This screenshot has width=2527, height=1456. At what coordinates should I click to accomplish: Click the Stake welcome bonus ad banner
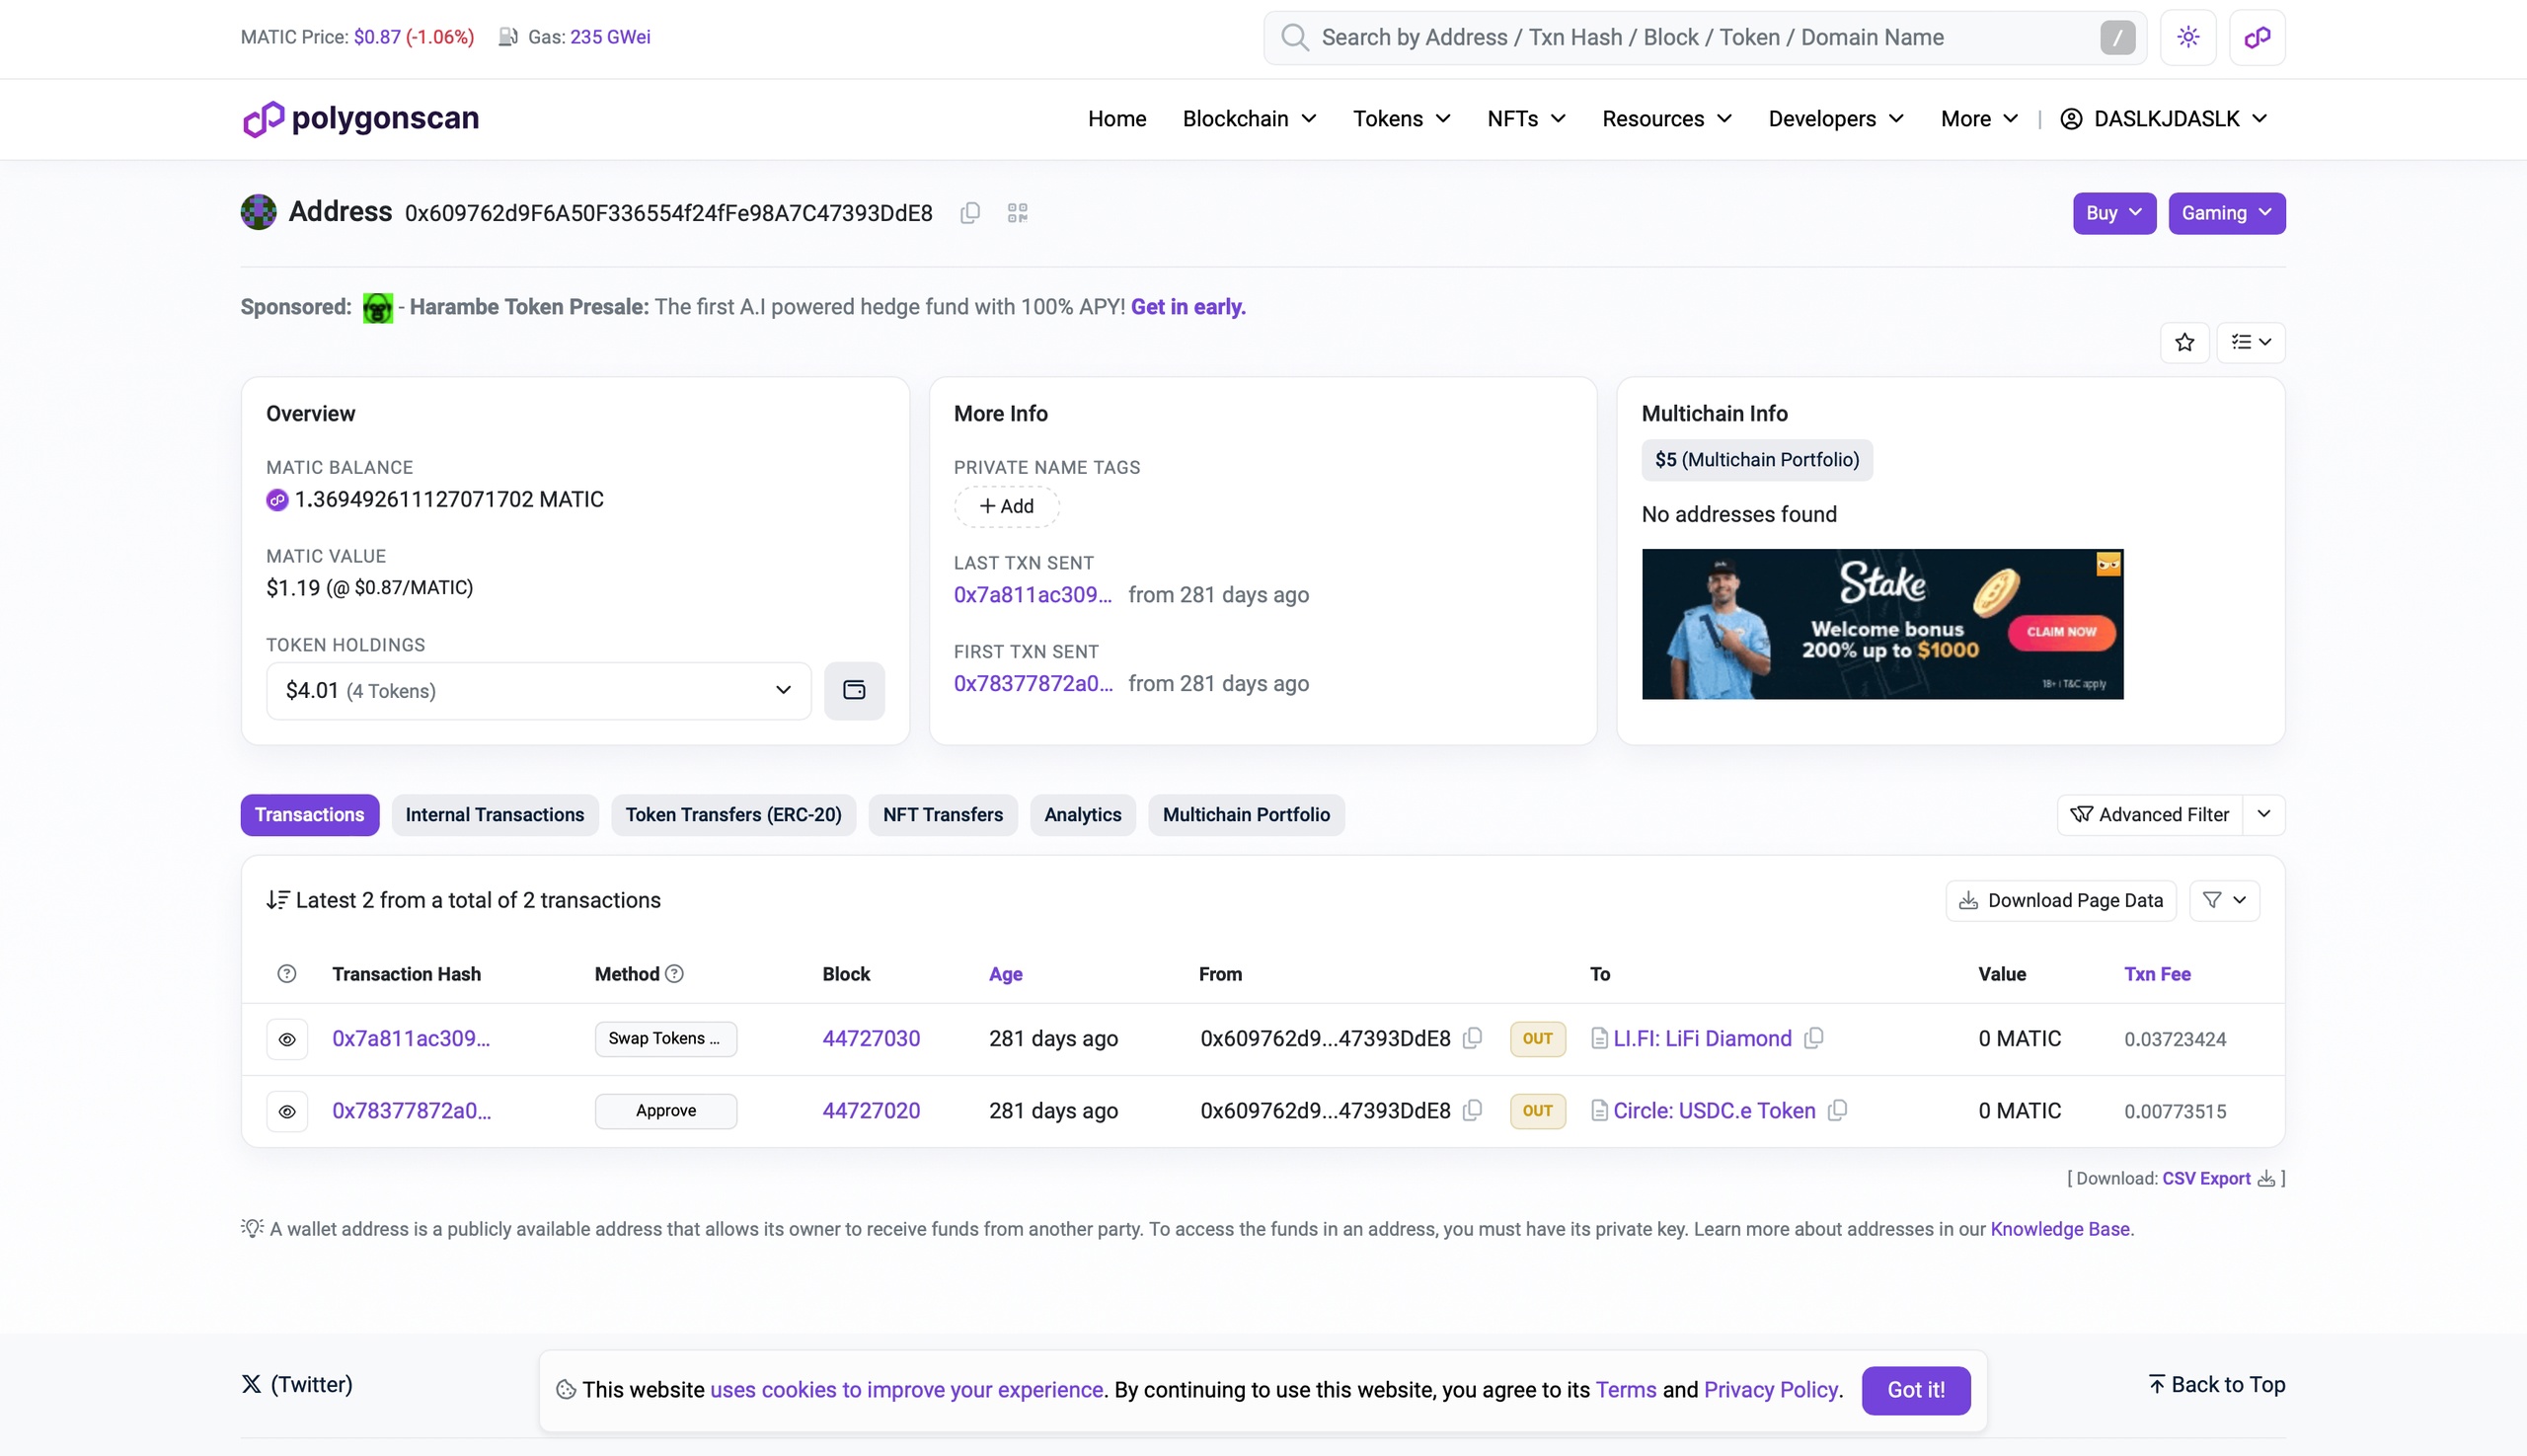pyautogui.click(x=1882, y=624)
